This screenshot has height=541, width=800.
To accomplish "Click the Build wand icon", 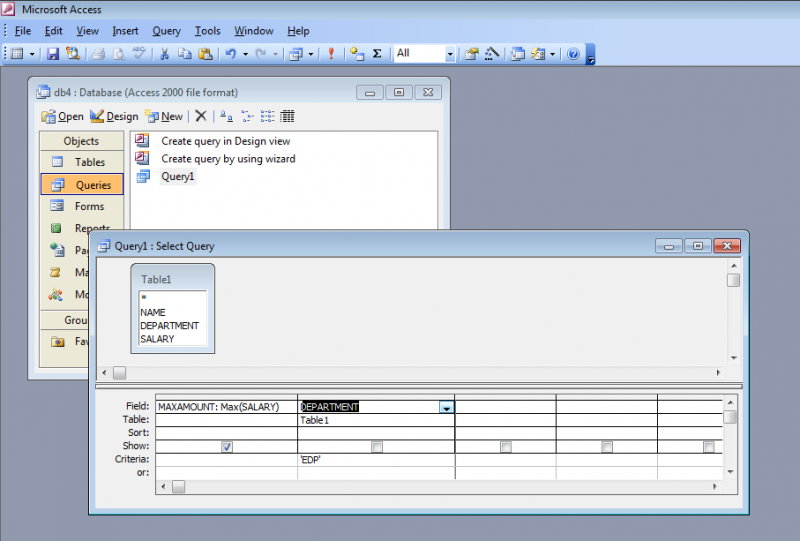I will coord(492,53).
